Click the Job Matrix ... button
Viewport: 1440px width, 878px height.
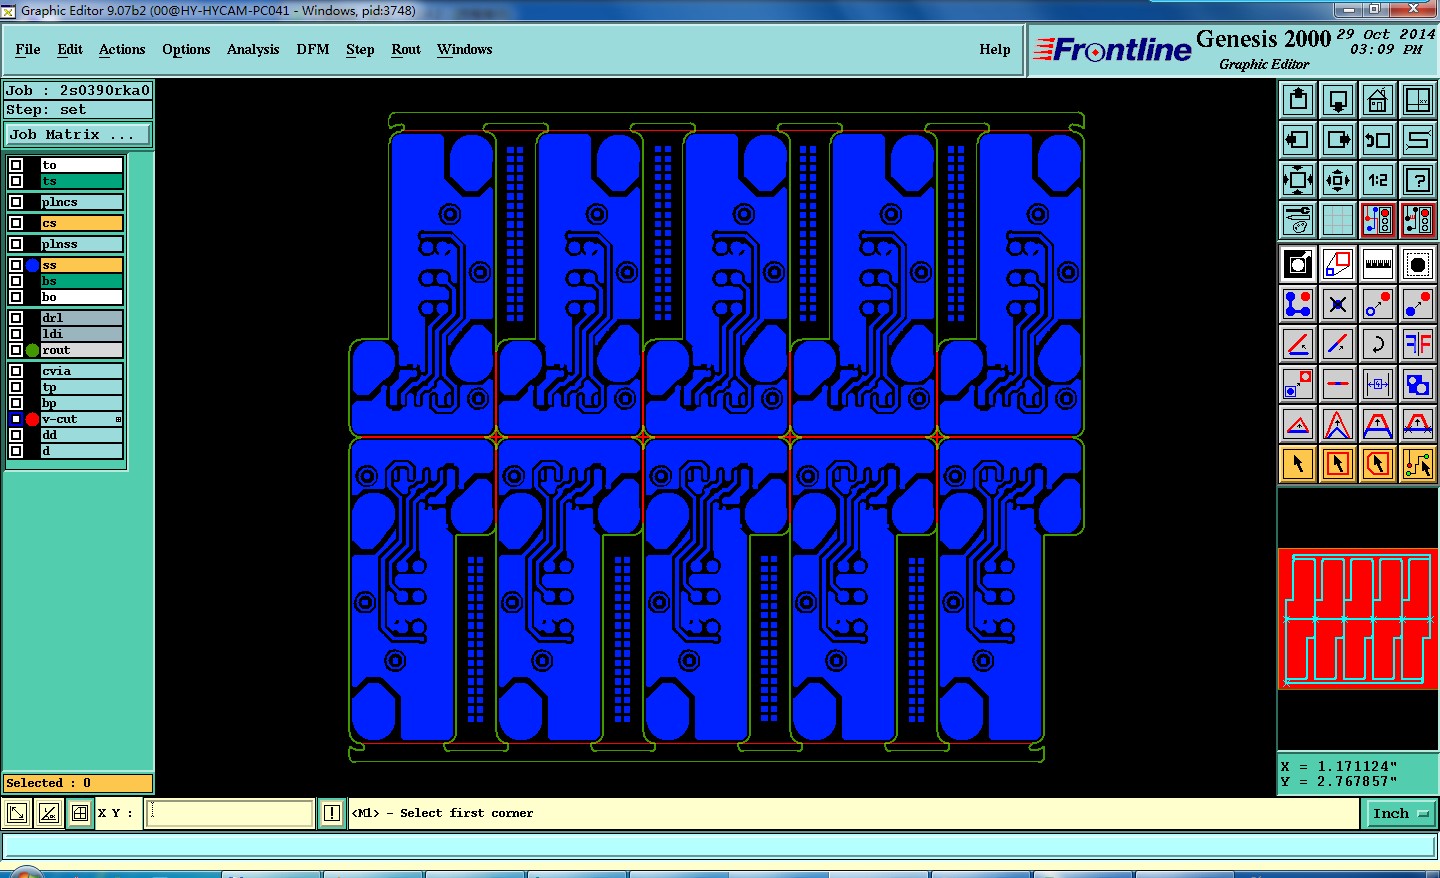click(x=78, y=134)
